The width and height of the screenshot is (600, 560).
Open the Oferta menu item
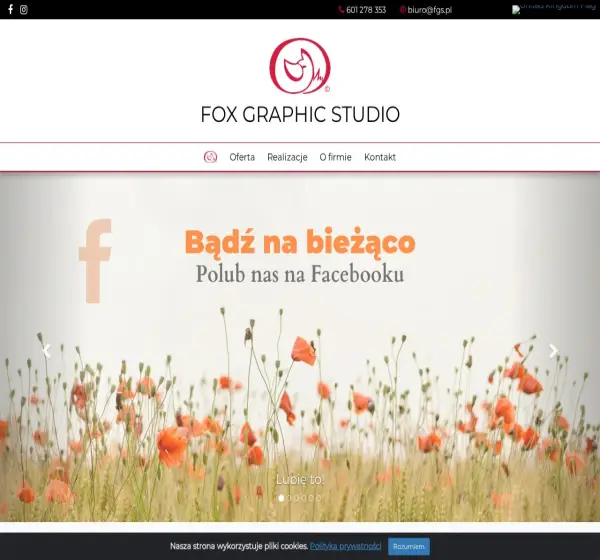click(242, 157)
